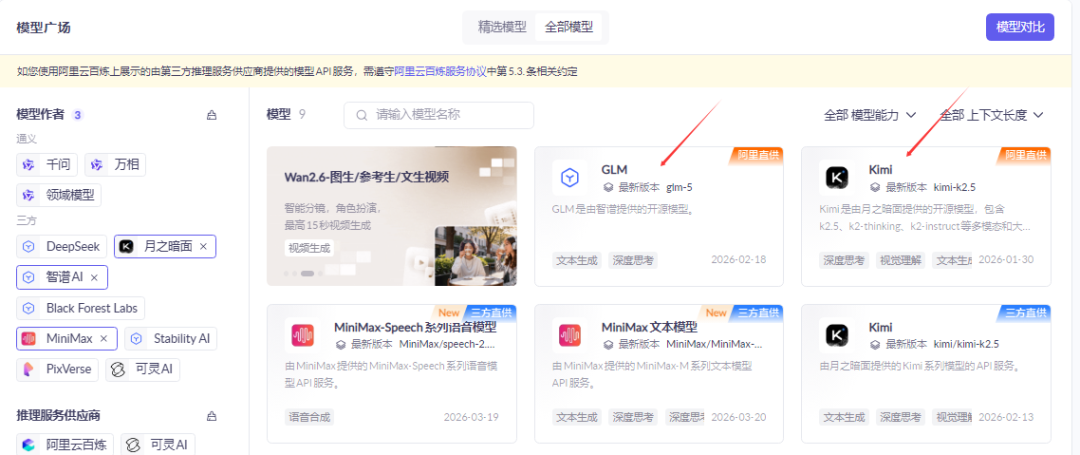Click the version icon beside MiniMax/speech-2

340,344
